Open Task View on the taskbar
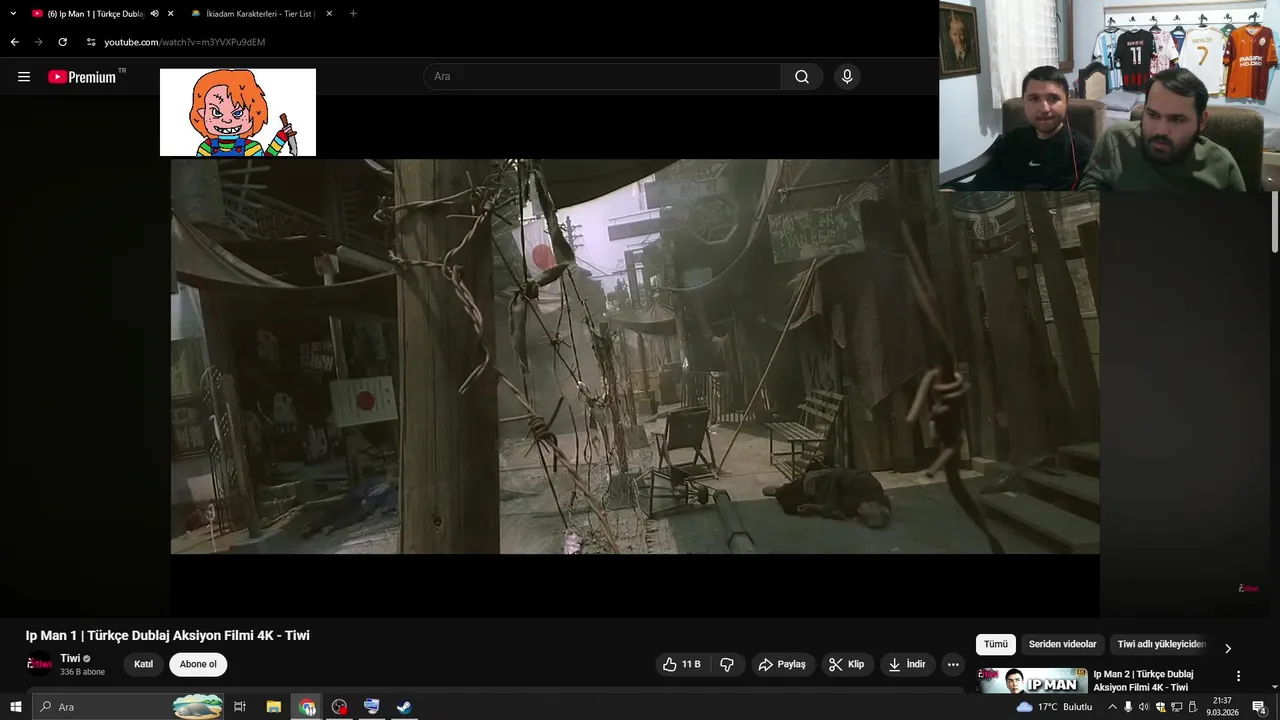This screenshot has width=1280, height=720. (240, 707)
